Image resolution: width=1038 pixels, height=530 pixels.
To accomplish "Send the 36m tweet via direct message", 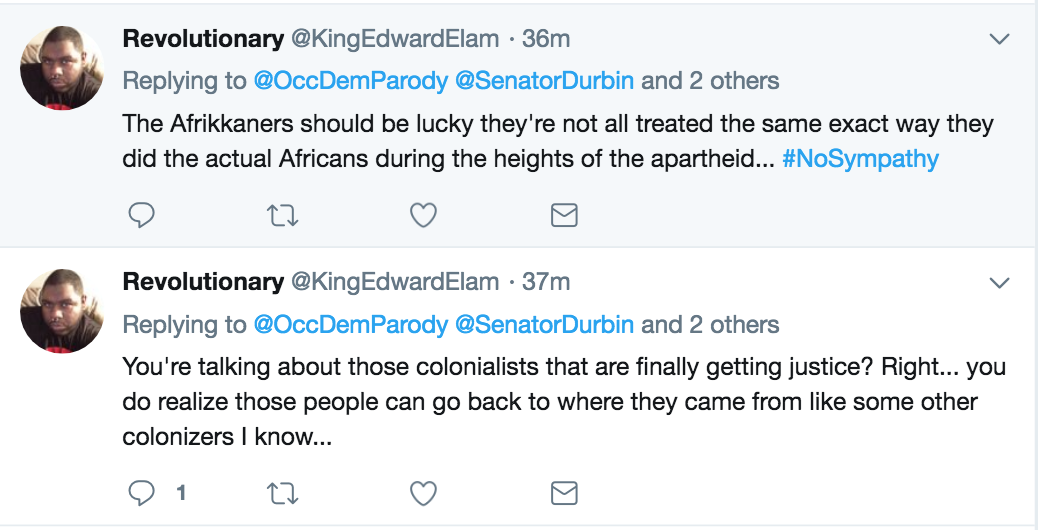I will [x=564, y=215].
